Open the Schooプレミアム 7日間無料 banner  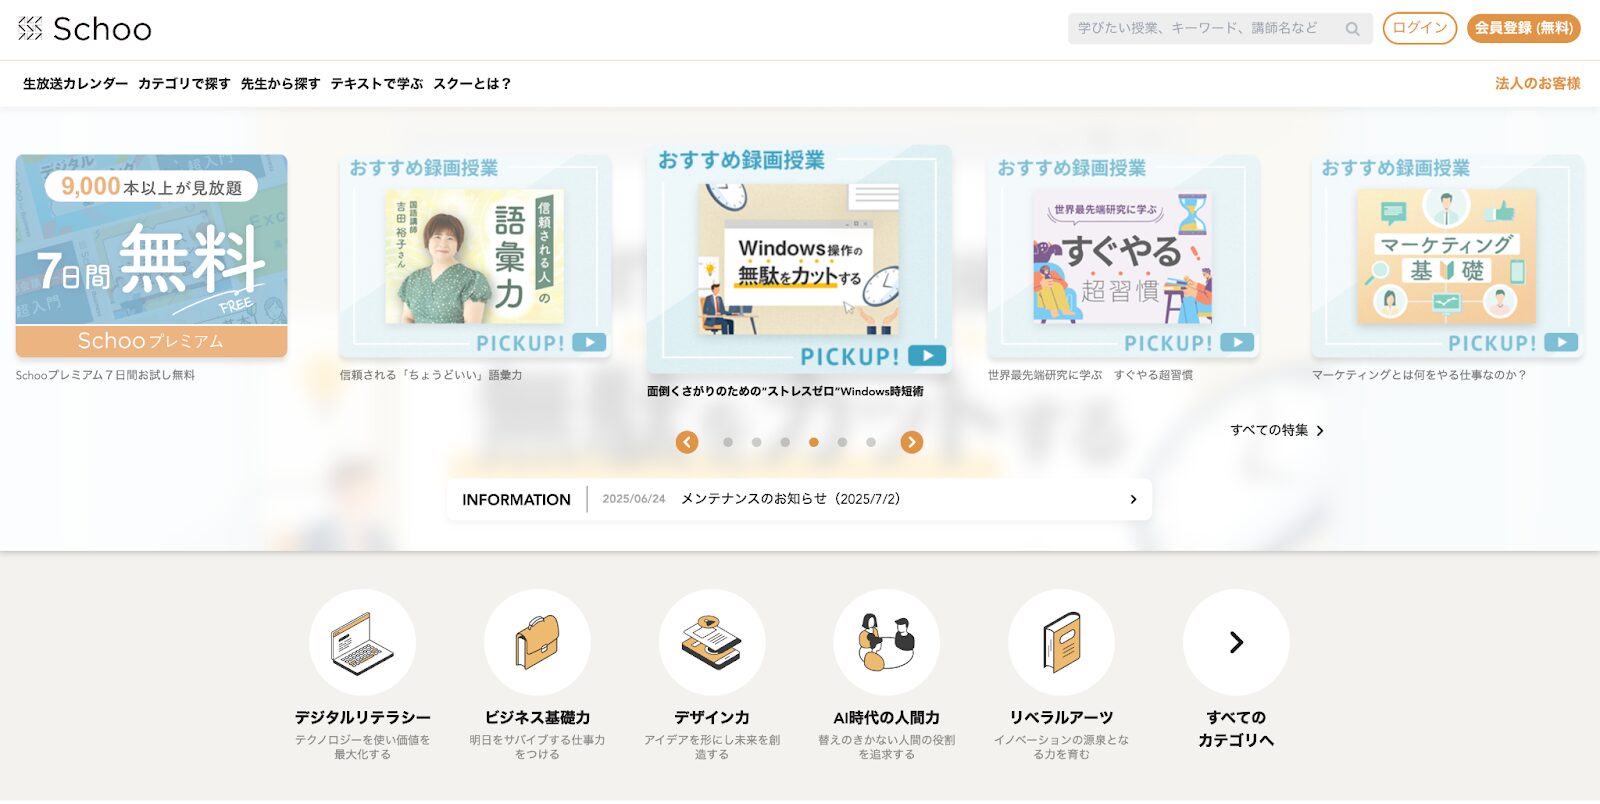coord(151,256)
